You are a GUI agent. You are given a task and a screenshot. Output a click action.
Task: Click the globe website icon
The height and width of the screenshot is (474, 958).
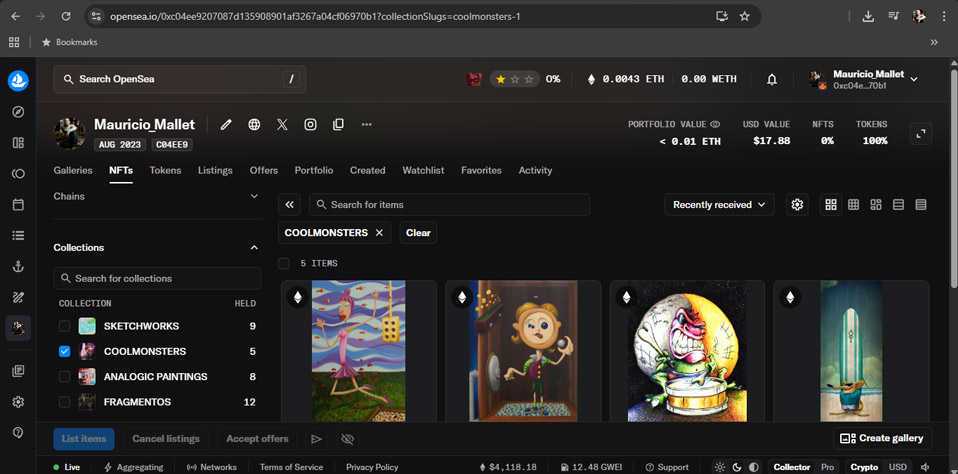click(254, 125)
